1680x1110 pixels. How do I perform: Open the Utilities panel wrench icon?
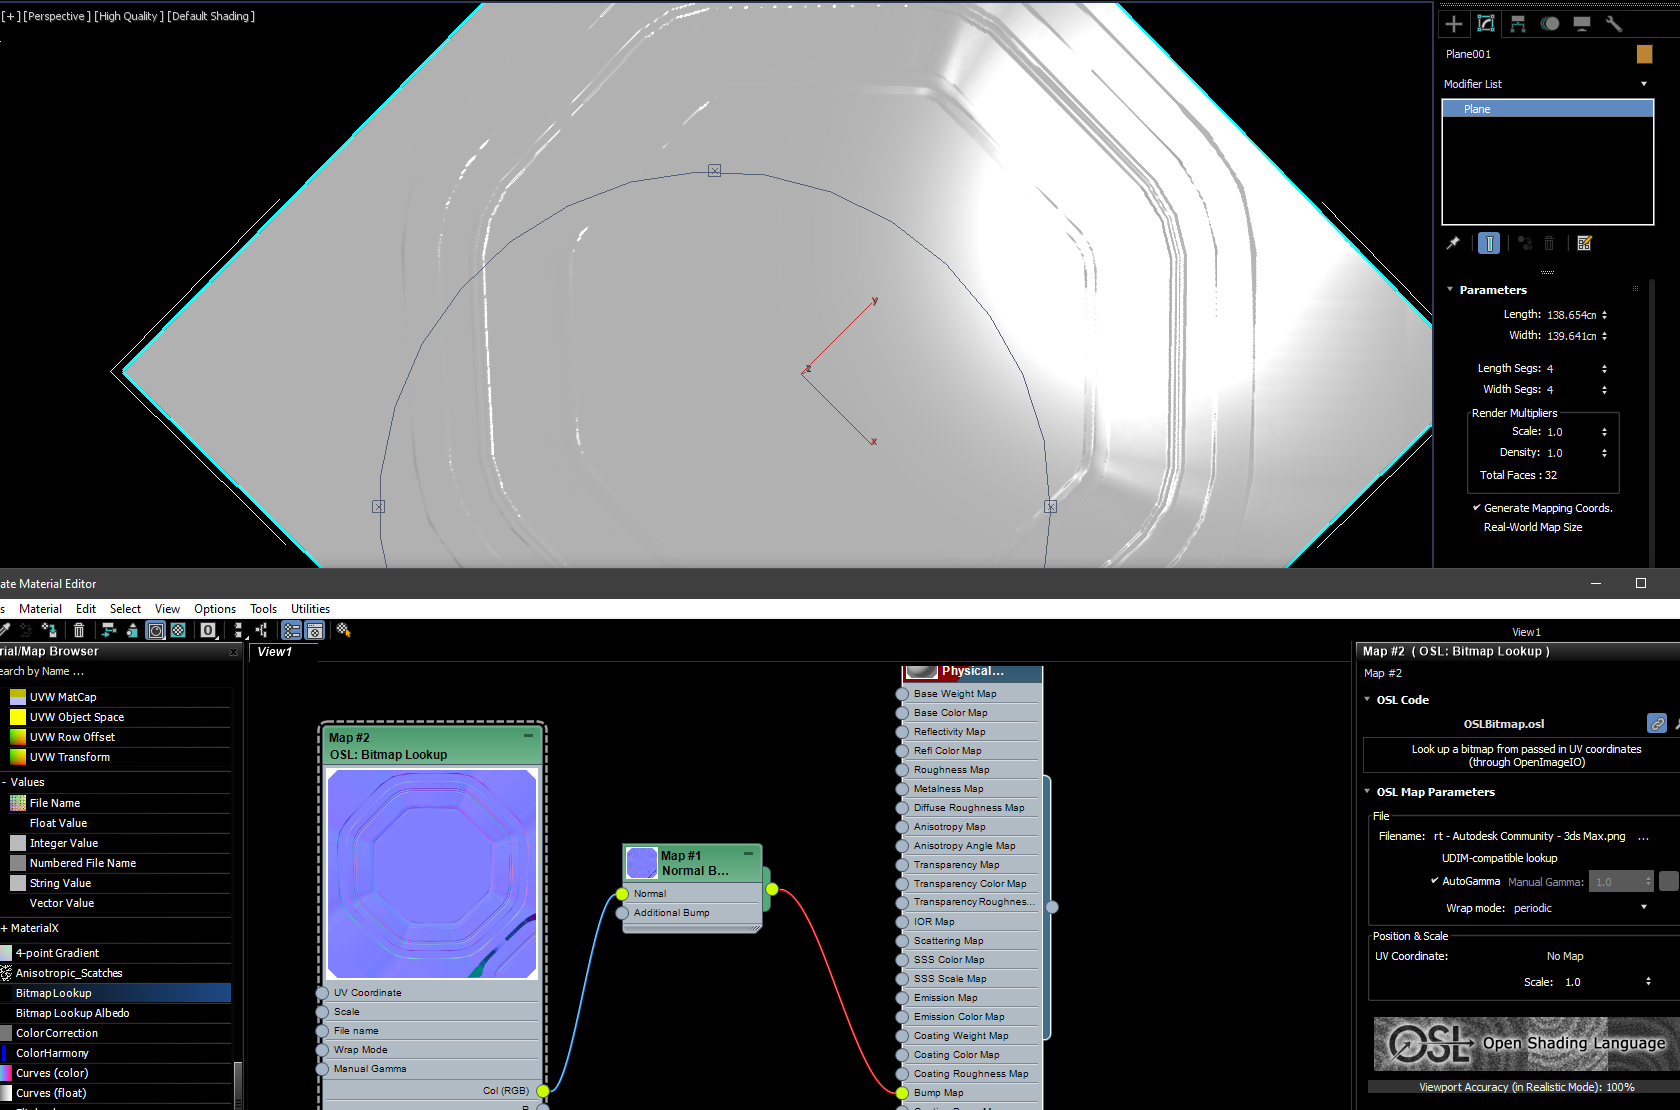[1614, 23]
